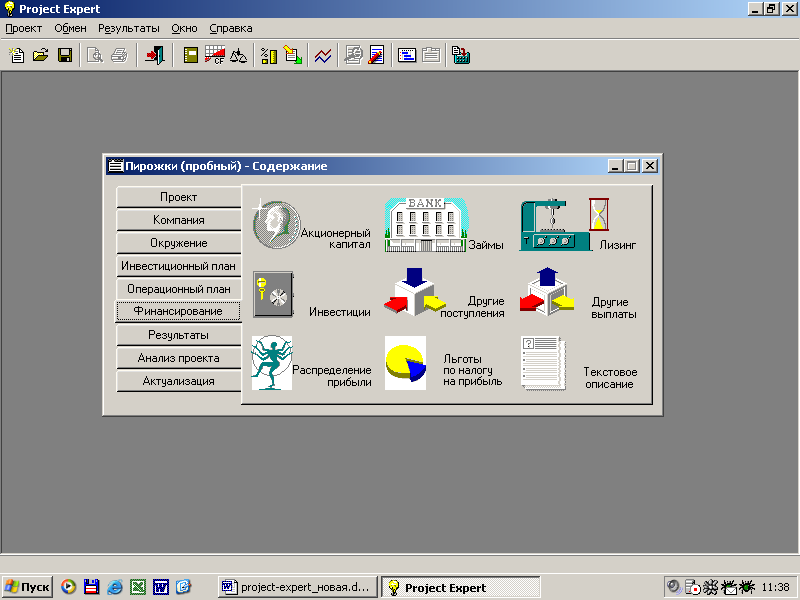The image size is (800, 600).
Task: Launch Word from the quick launch bar
Action: (x=161, y=587)
